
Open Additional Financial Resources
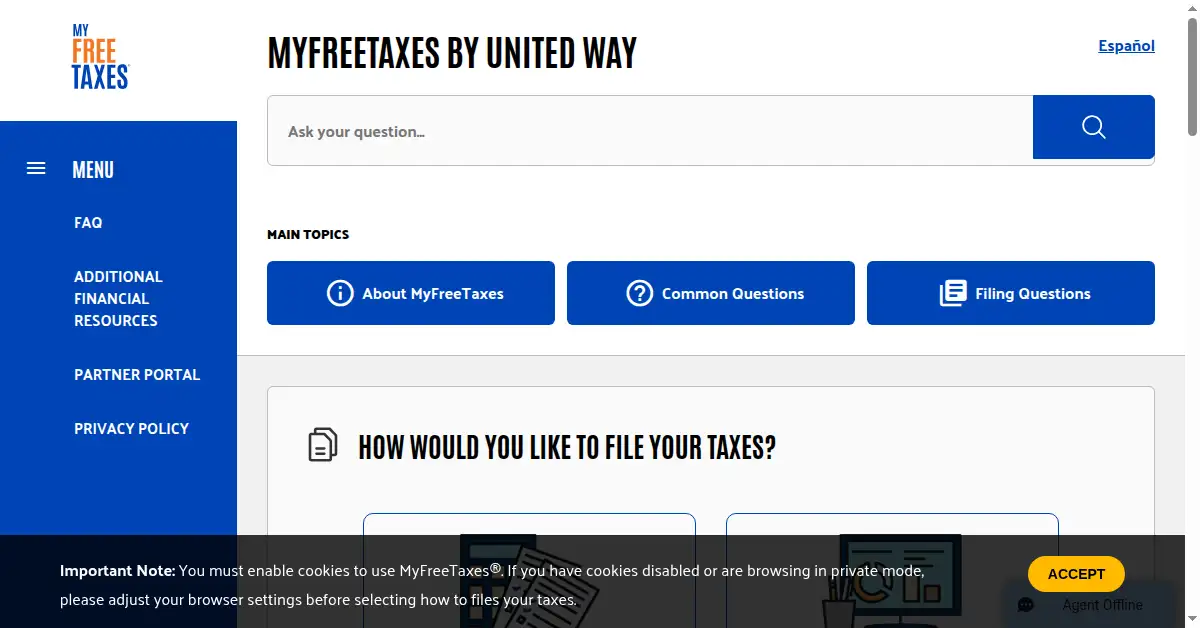[118, 298]
